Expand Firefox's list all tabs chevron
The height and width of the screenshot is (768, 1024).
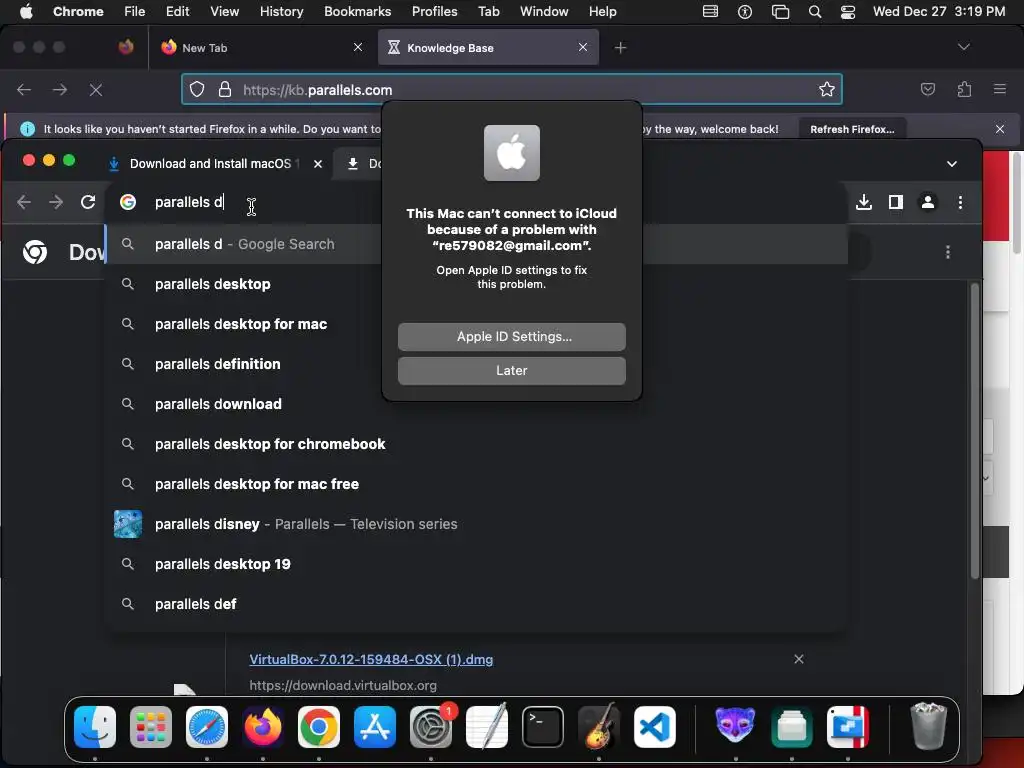tap(963, 47)
